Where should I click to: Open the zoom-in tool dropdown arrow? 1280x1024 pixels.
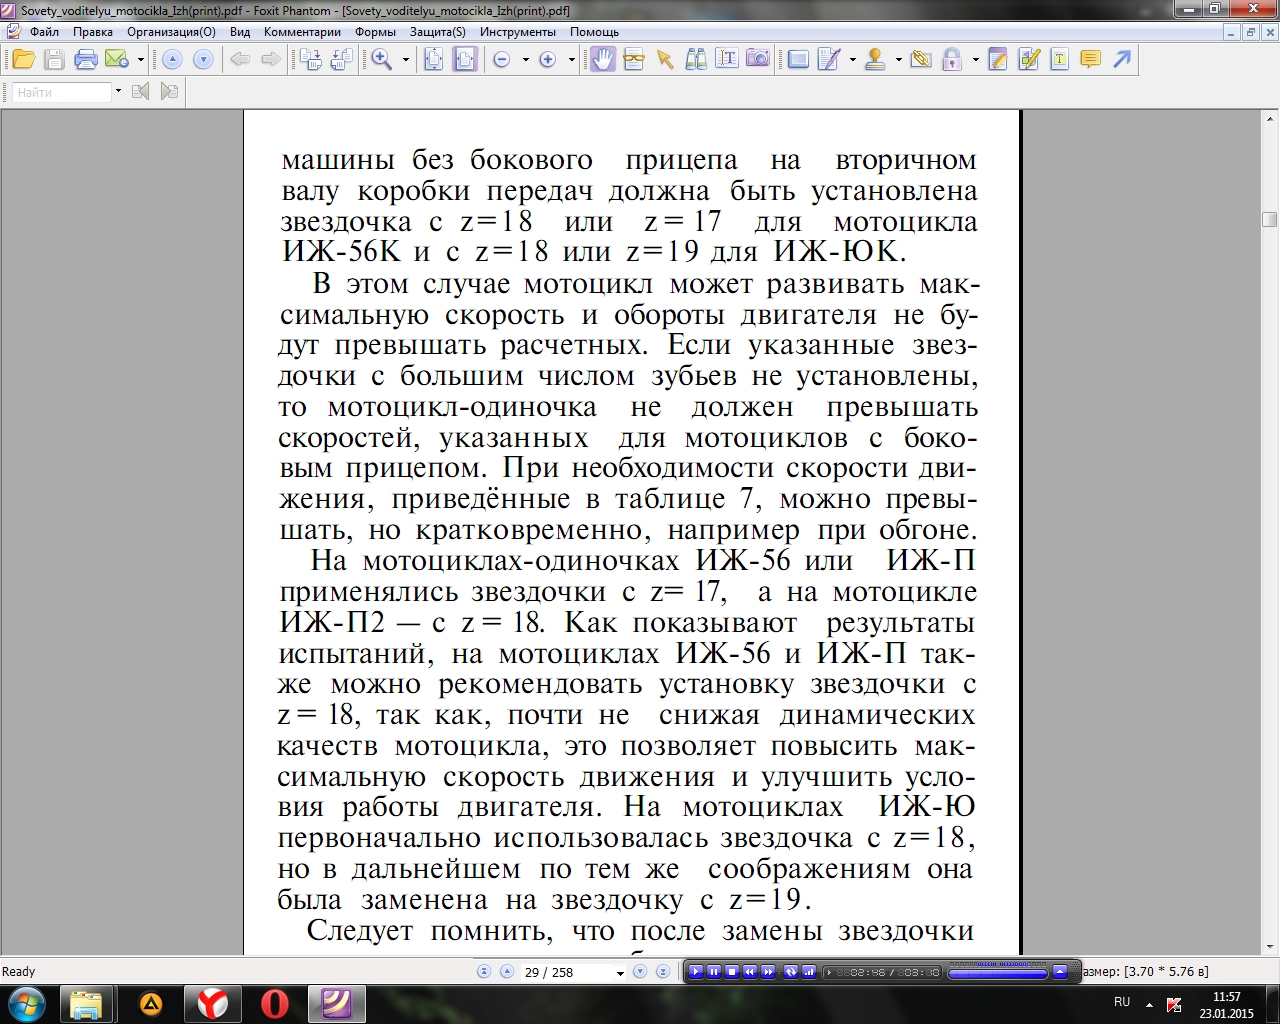(x=406, y=60)
